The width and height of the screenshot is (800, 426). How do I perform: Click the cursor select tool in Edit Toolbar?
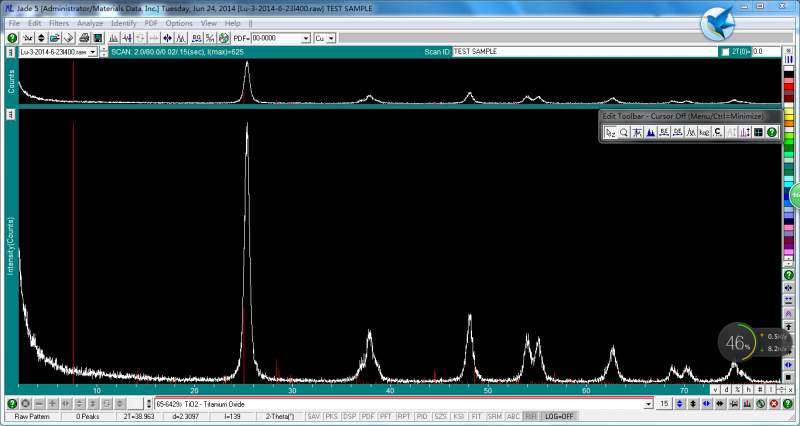click(609, 131)
